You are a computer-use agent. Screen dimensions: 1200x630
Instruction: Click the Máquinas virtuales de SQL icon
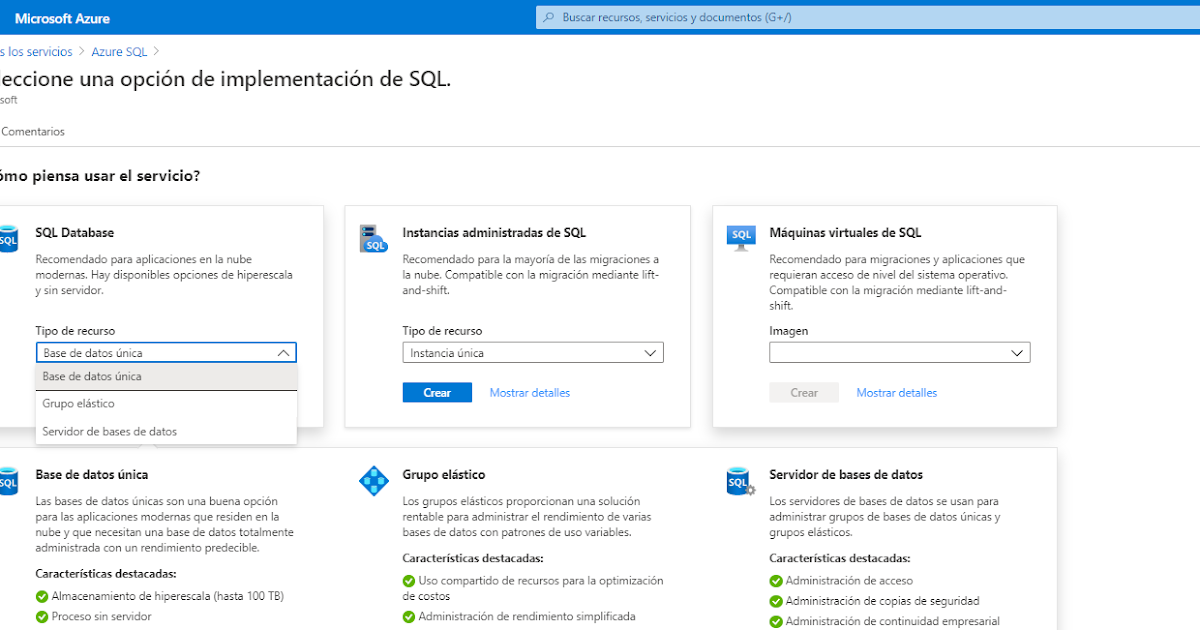coord(740,238)
